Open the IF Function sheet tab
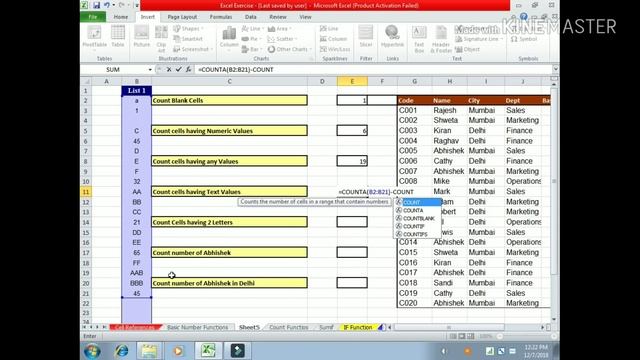 coord(358,327)
